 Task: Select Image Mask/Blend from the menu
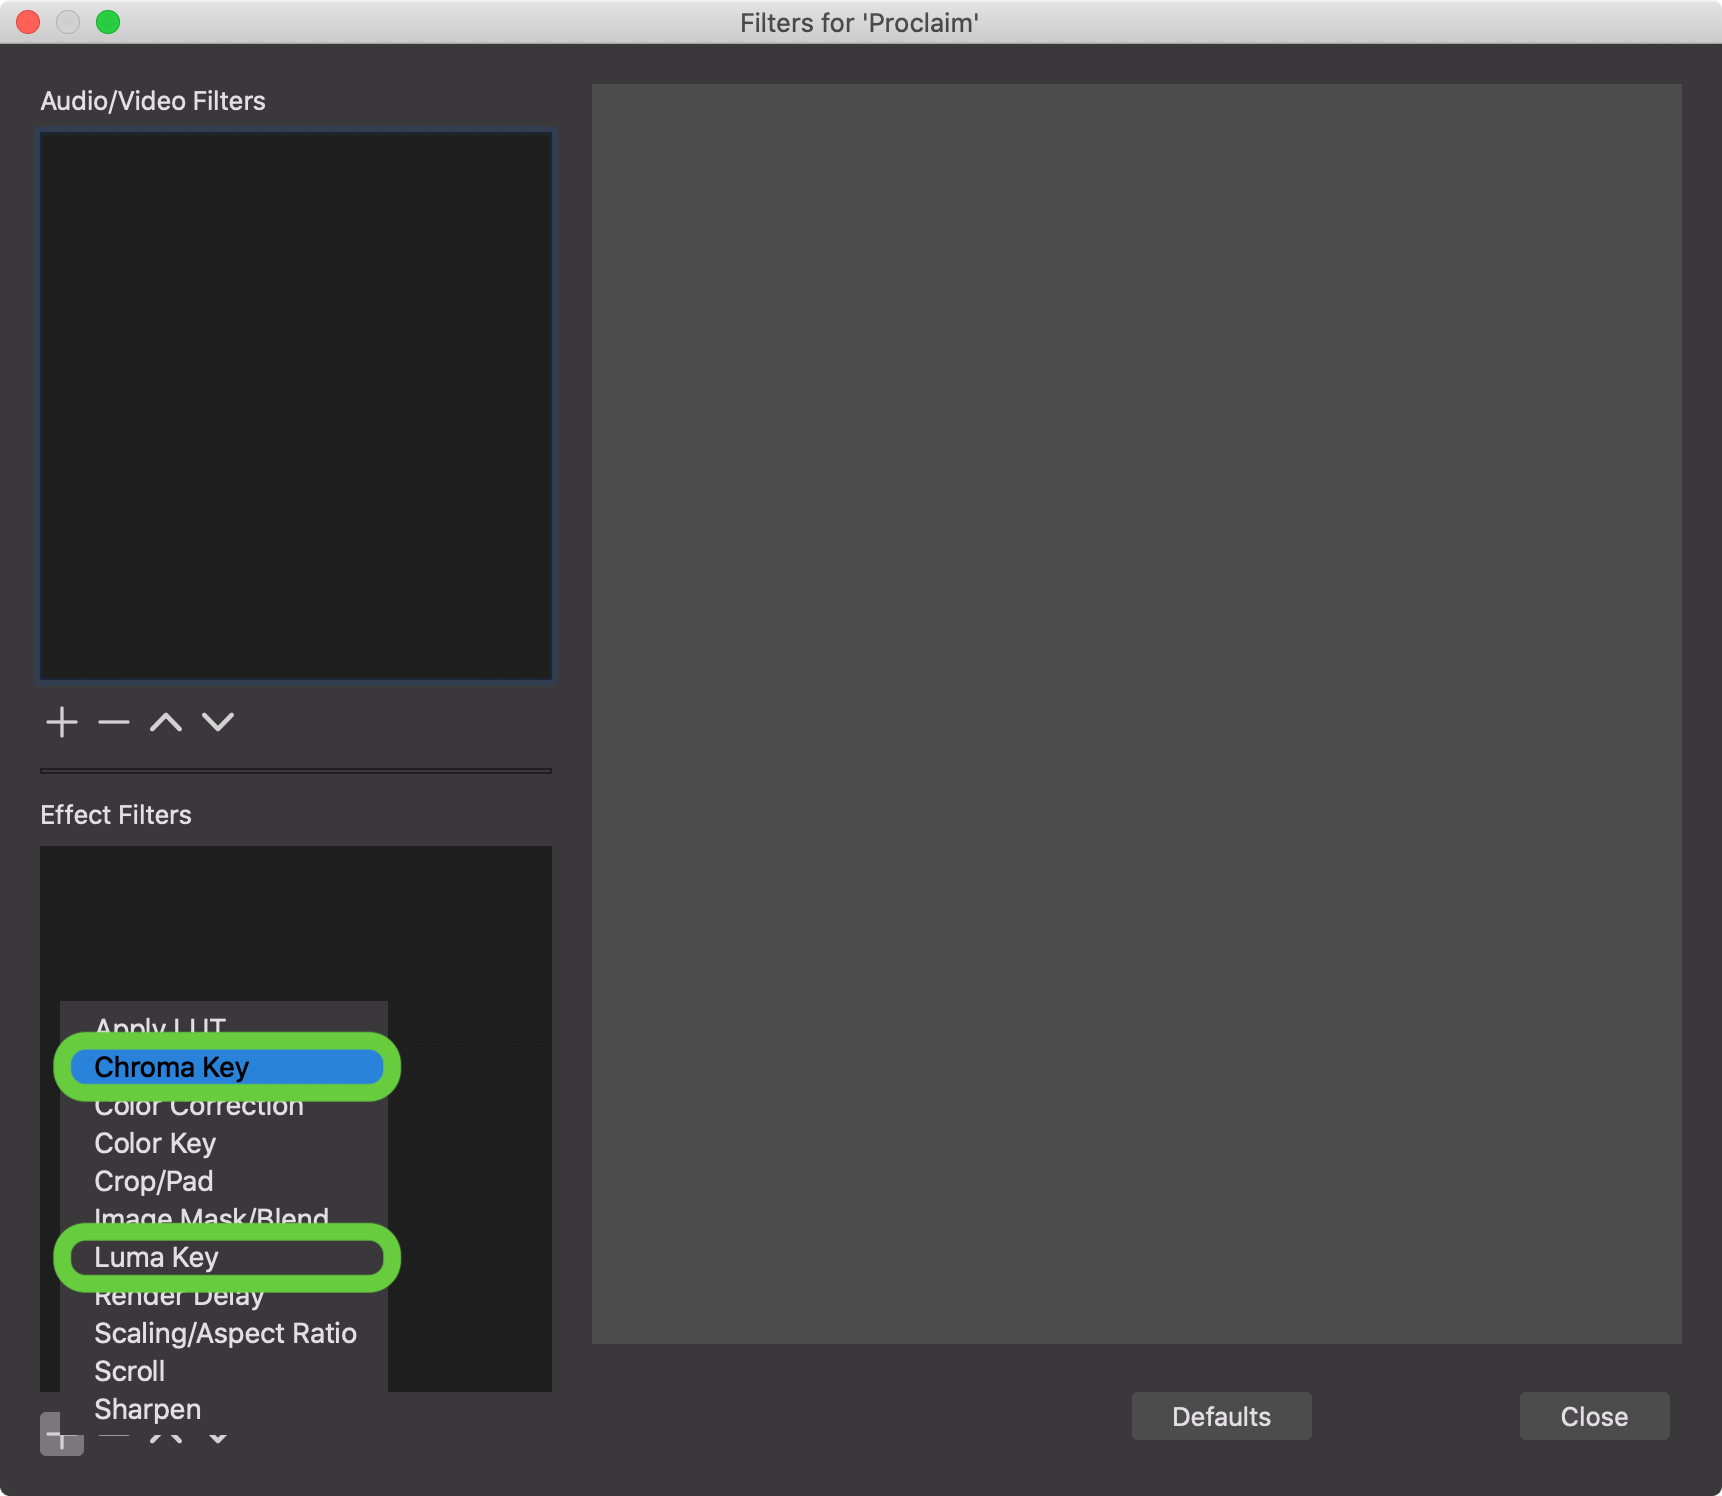pyautogui.click(x=211, y=1216)
